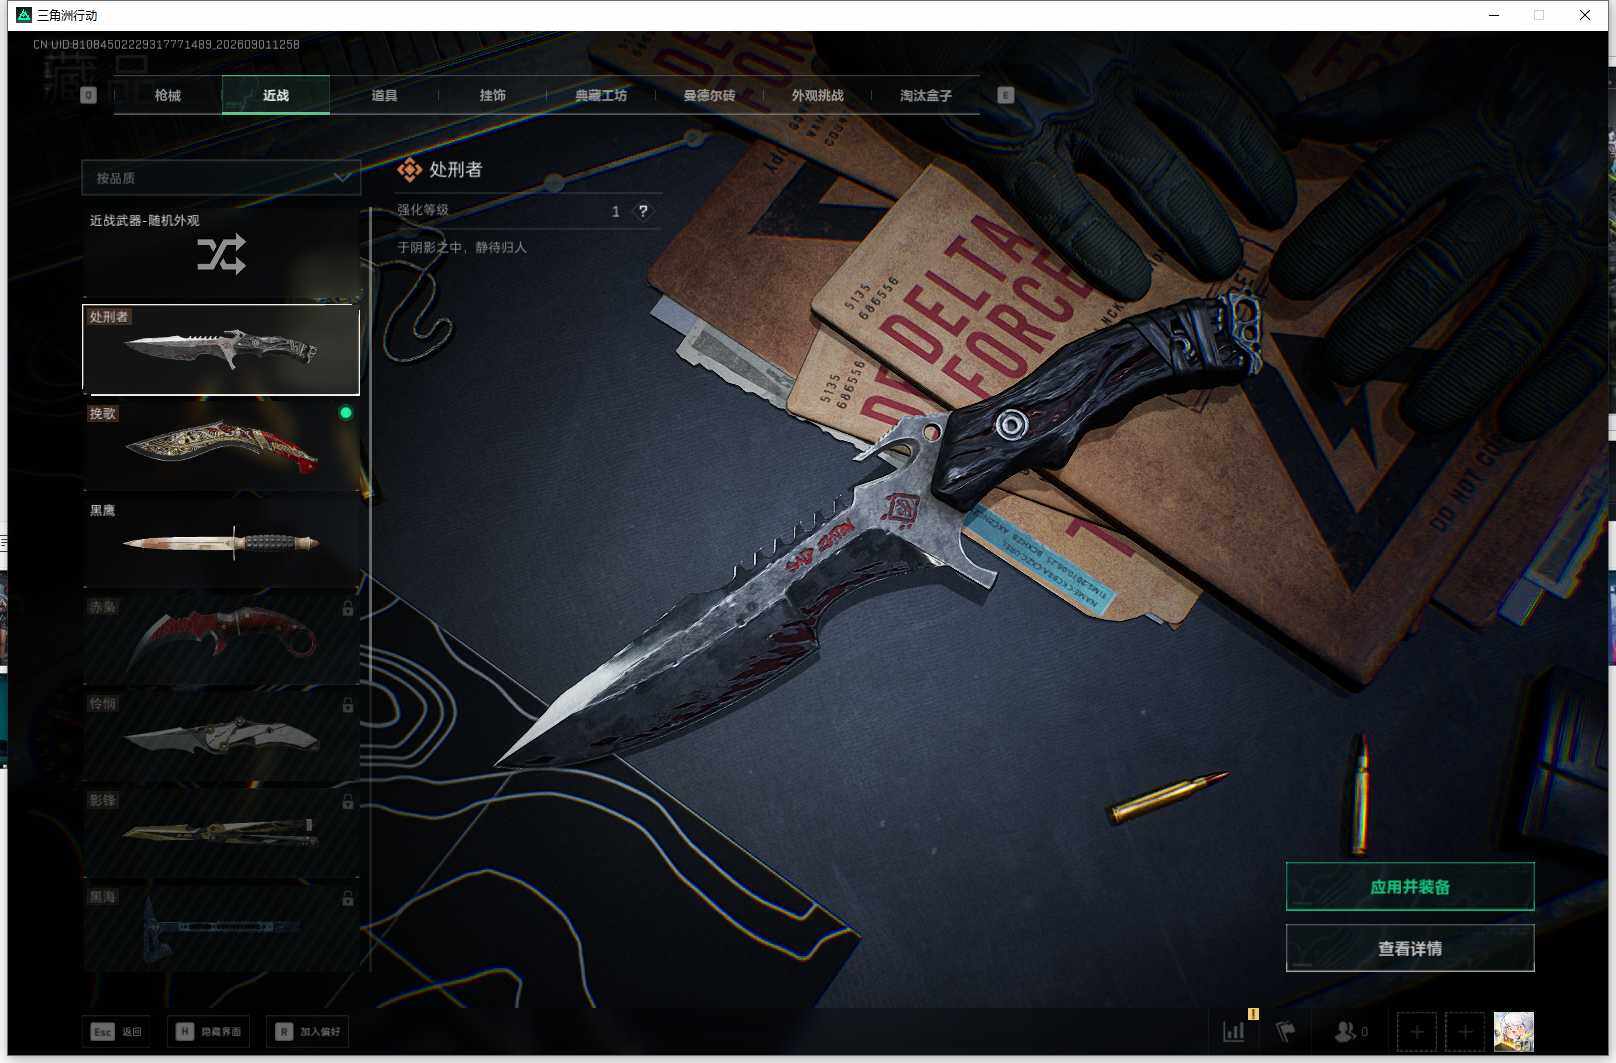Switch to the 枪械 tab
Screen dimensions: 1616x1063
coord(168,95)
